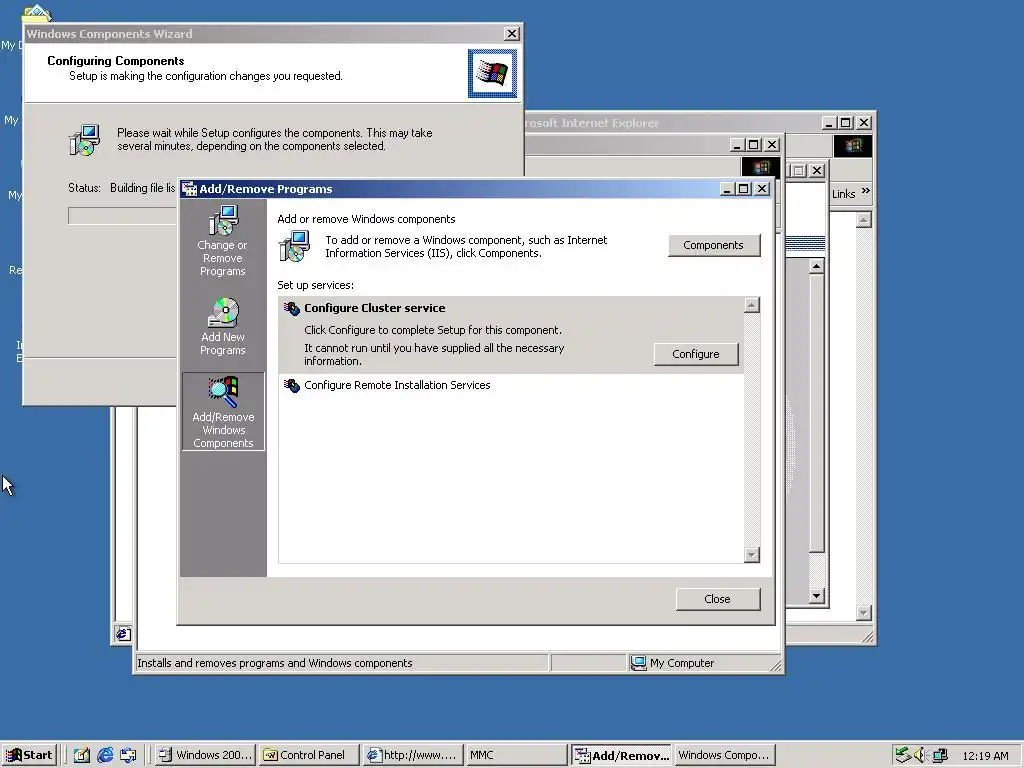Click the Internet Explorer page icon in the status bar
The height and width of the screenshot is (768, 1024).
[123, 633]
